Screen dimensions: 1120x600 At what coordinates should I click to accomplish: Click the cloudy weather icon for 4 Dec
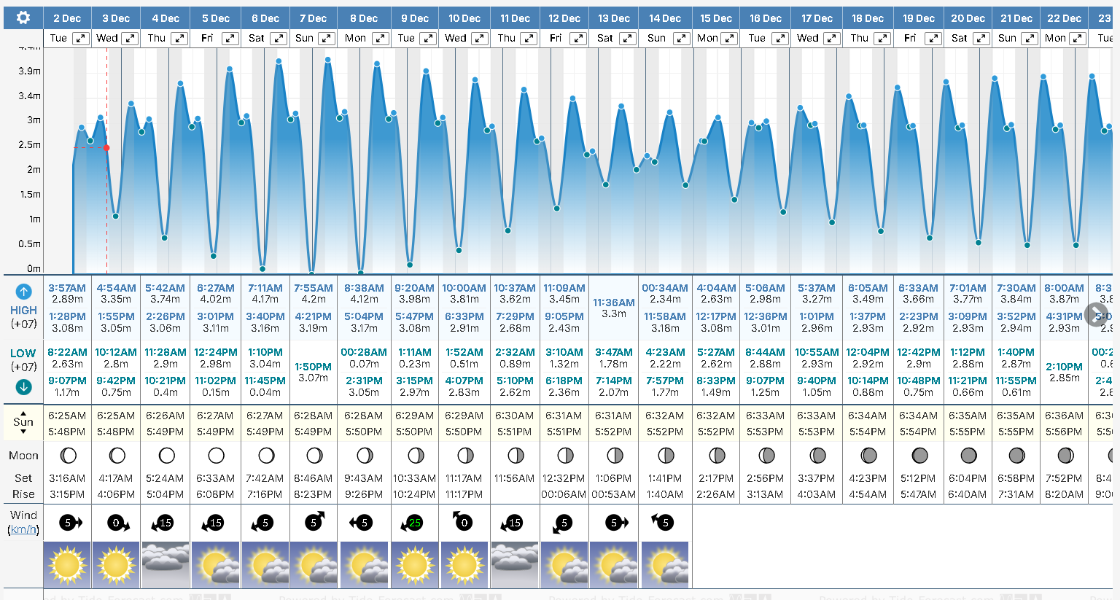[165, 565]
